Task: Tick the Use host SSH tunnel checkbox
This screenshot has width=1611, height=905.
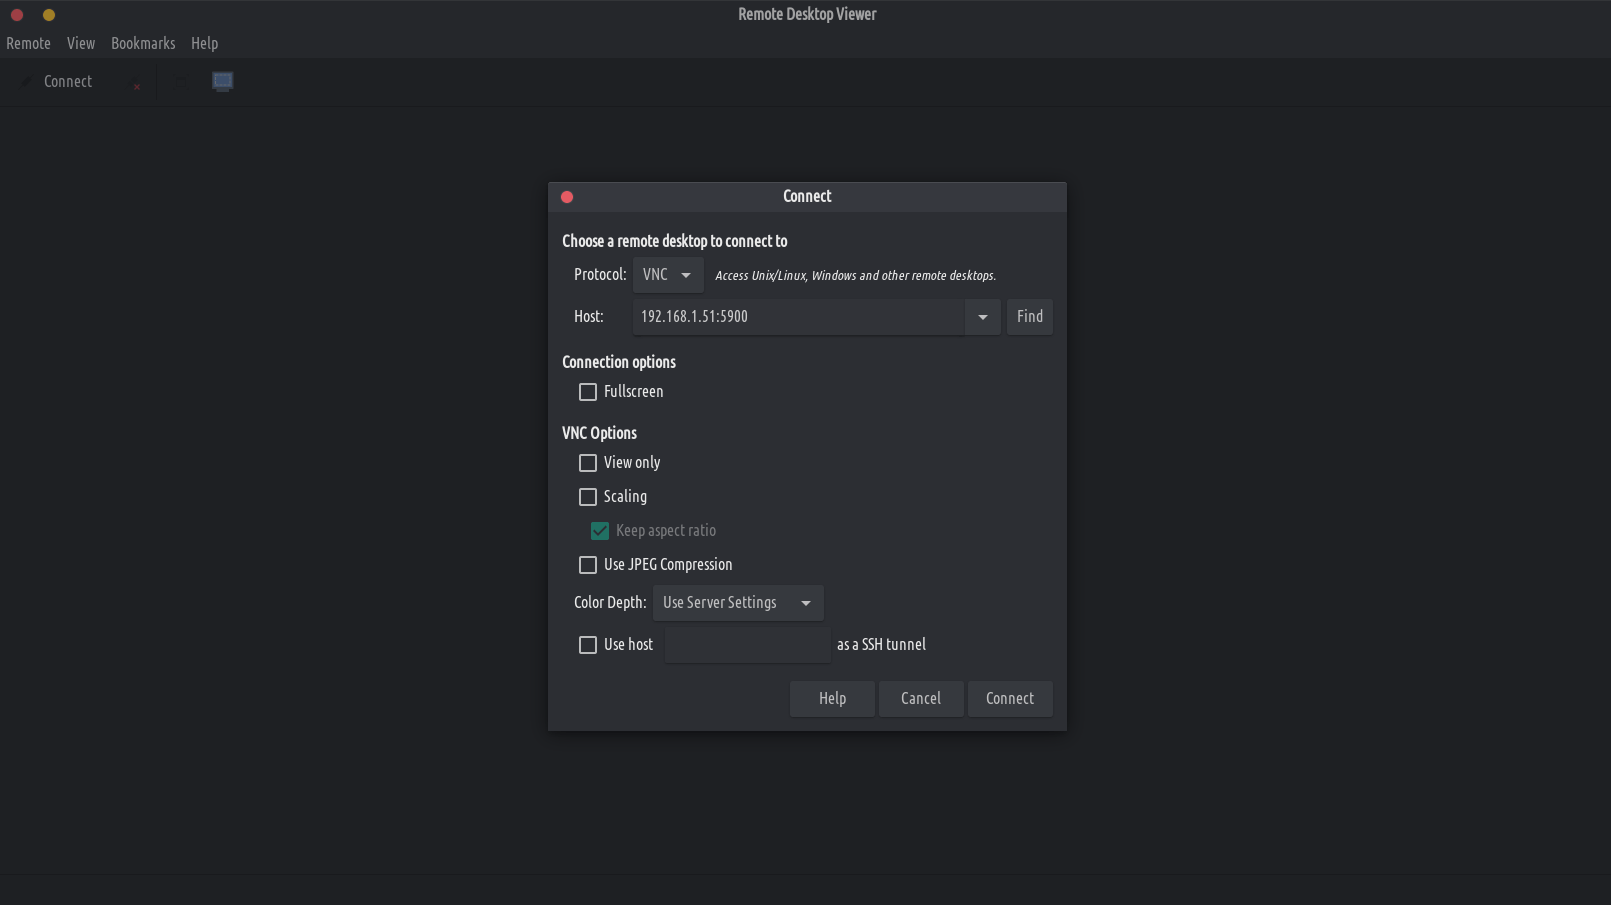Action: tap(588, 645)
